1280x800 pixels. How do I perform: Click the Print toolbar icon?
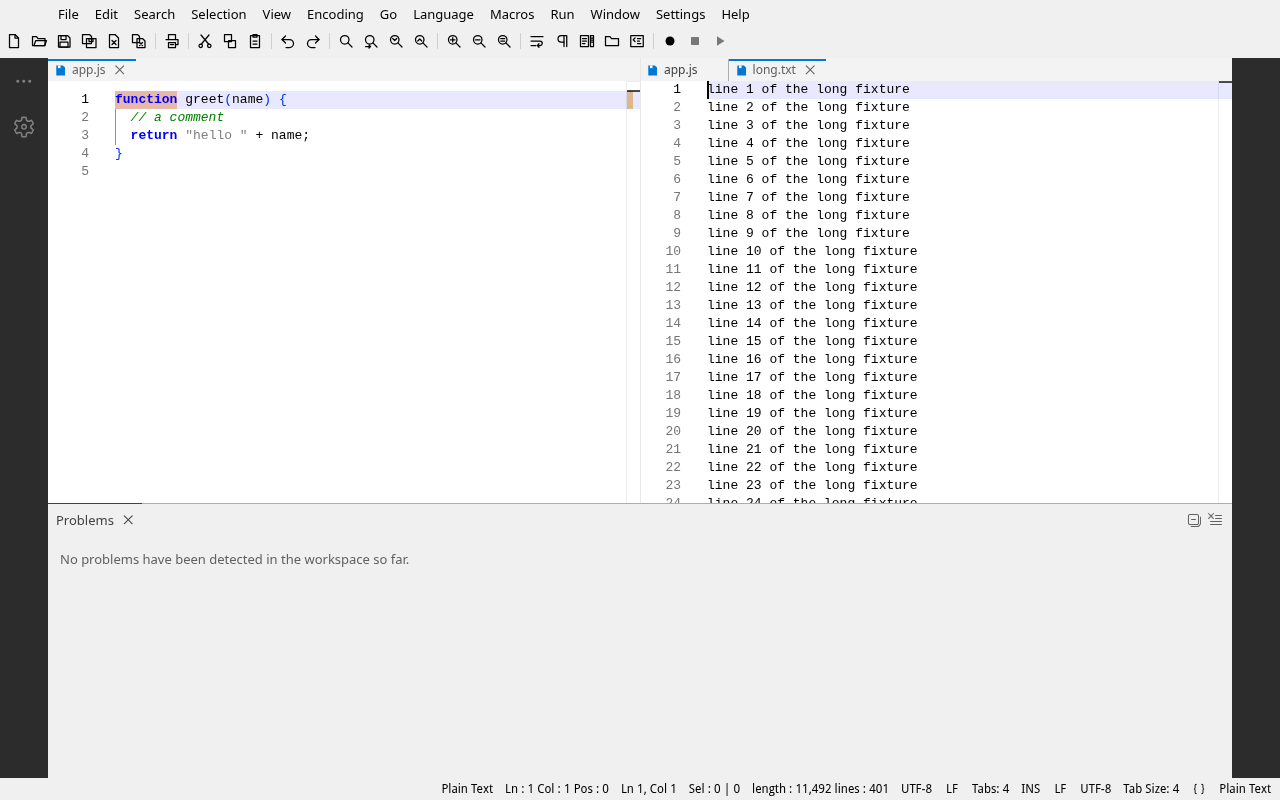[172, 41]
